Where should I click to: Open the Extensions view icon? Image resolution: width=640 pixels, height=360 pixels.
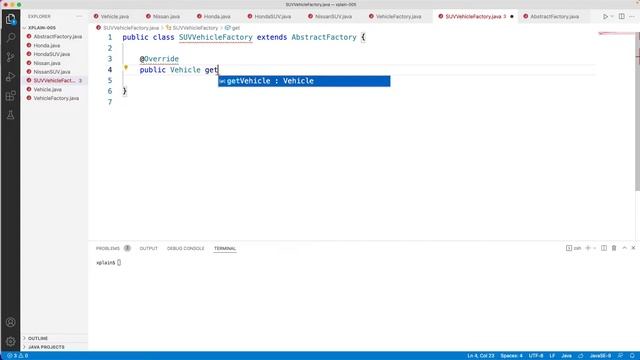[11, 96]
